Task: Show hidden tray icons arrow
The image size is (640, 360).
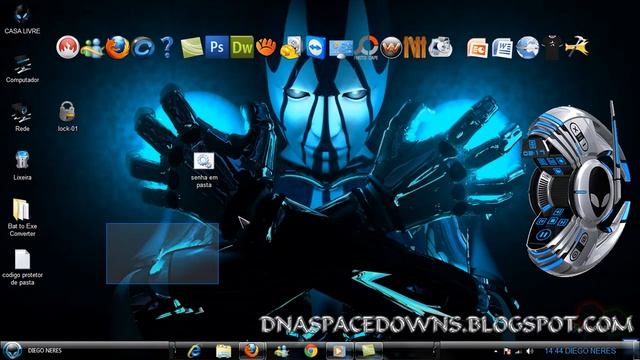Action: (496, 351)
